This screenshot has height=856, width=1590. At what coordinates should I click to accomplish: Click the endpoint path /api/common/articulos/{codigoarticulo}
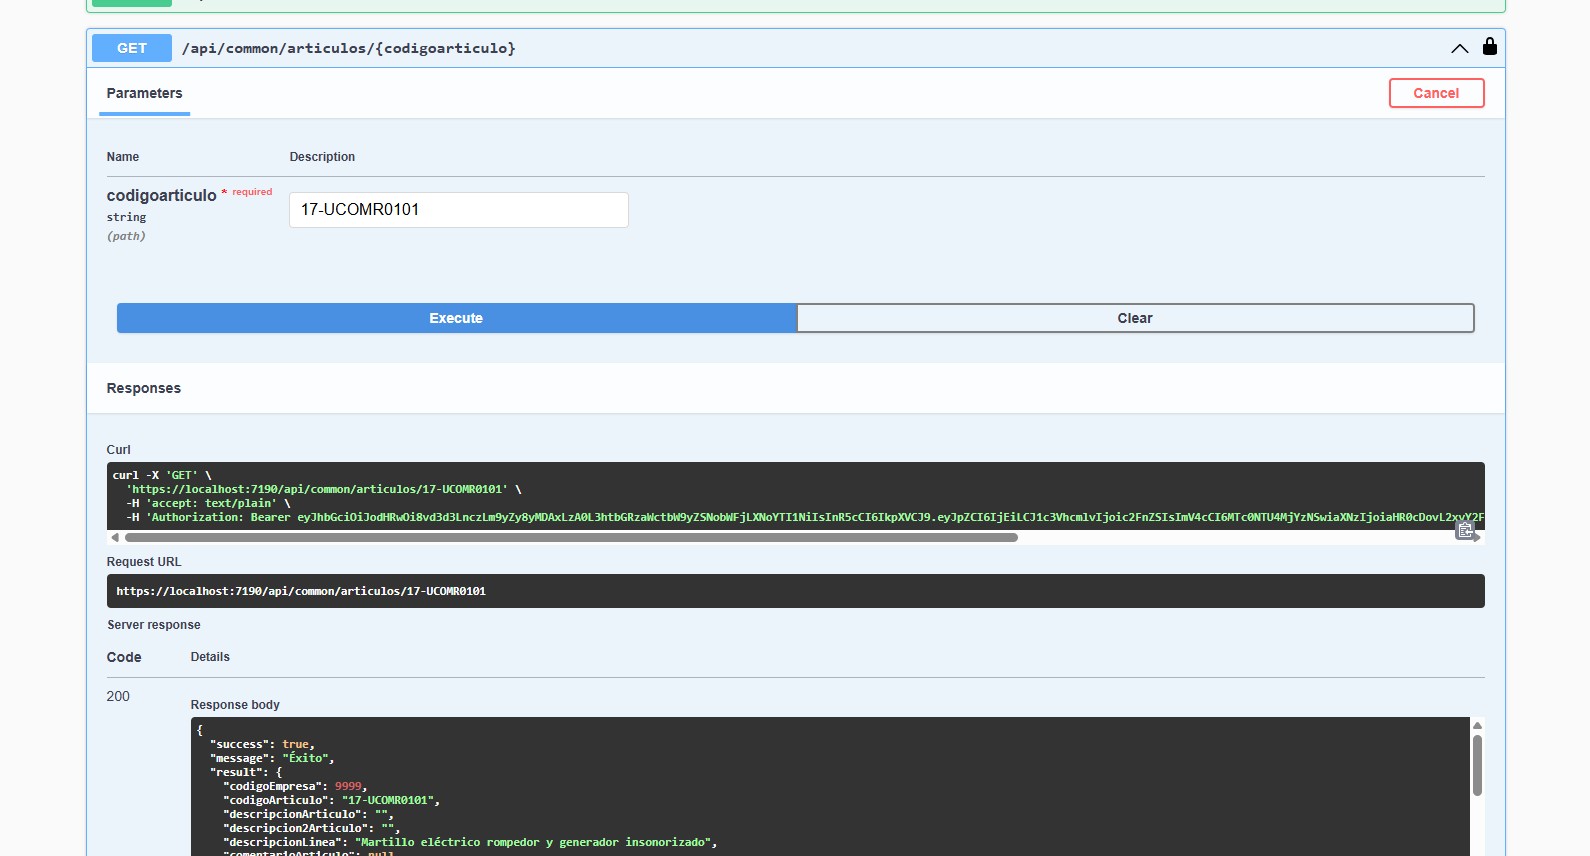pos(349,48)
